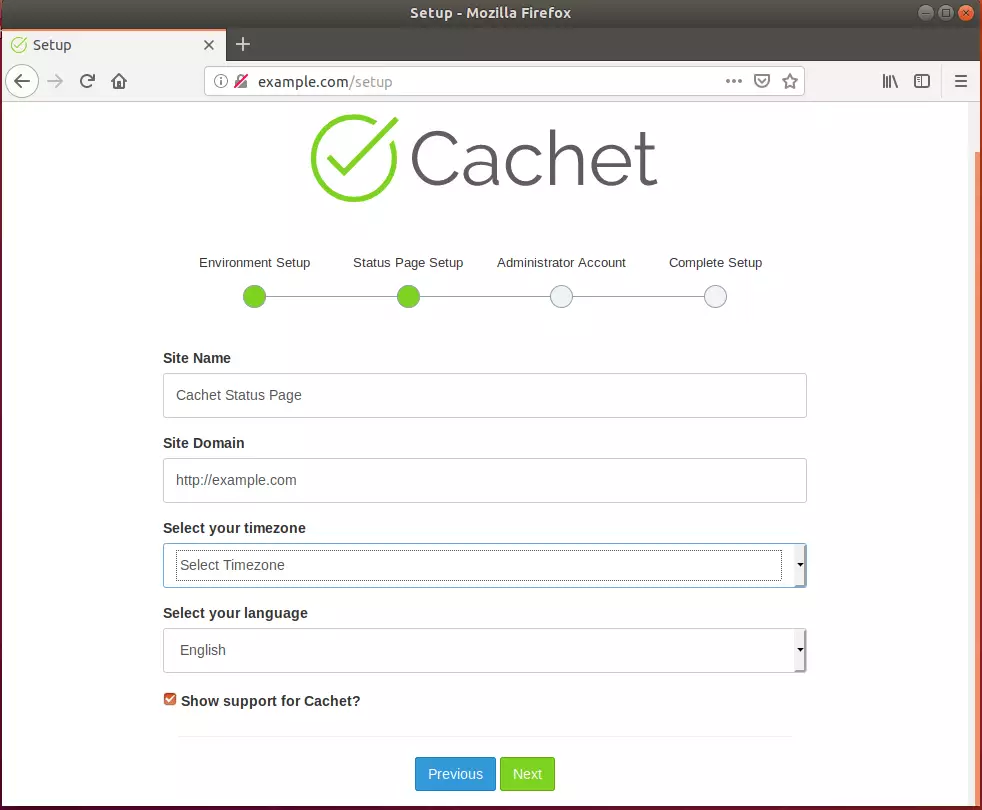
Task: Bookmark this page with the star icon
Action: tap(790, 81)
